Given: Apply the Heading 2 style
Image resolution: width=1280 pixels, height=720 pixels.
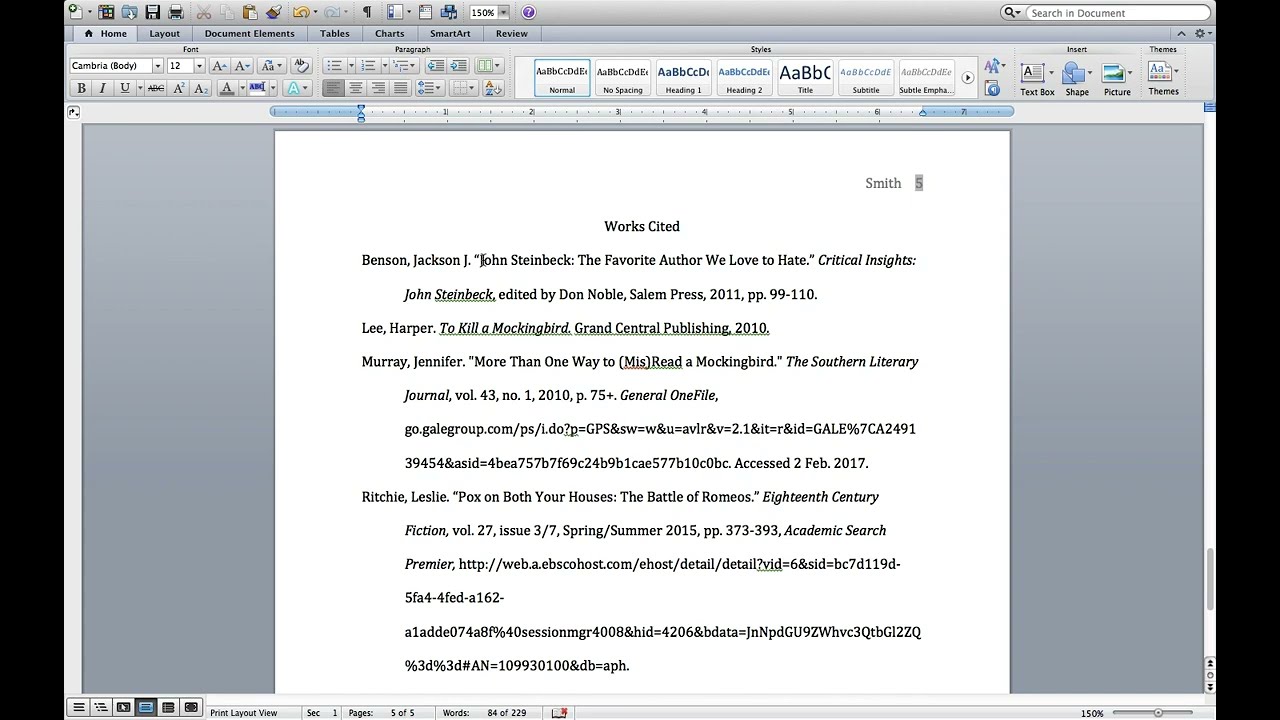Looking at the screenshot, I should coord(744,78).
